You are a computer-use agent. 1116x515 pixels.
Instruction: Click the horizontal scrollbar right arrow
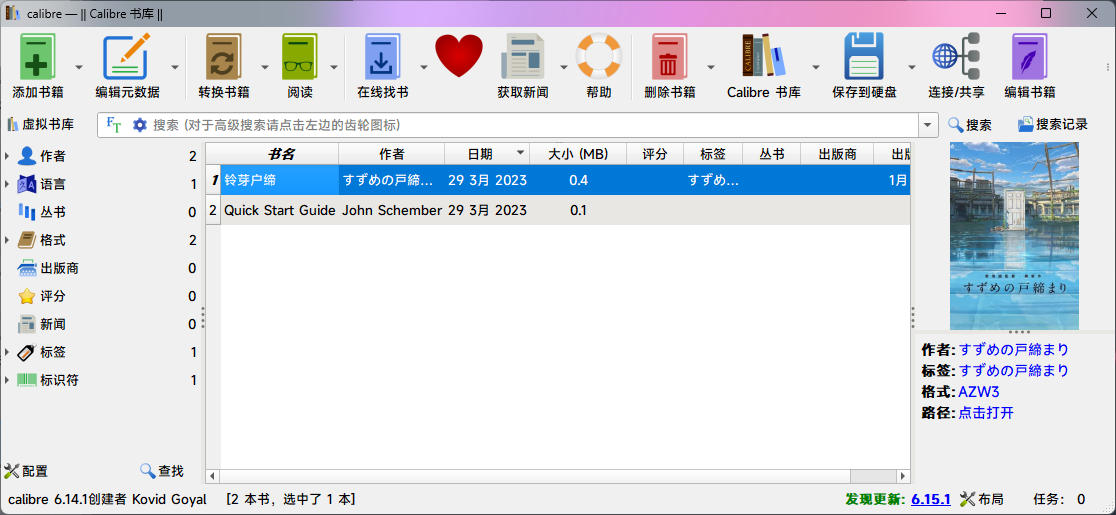(903, 476)
